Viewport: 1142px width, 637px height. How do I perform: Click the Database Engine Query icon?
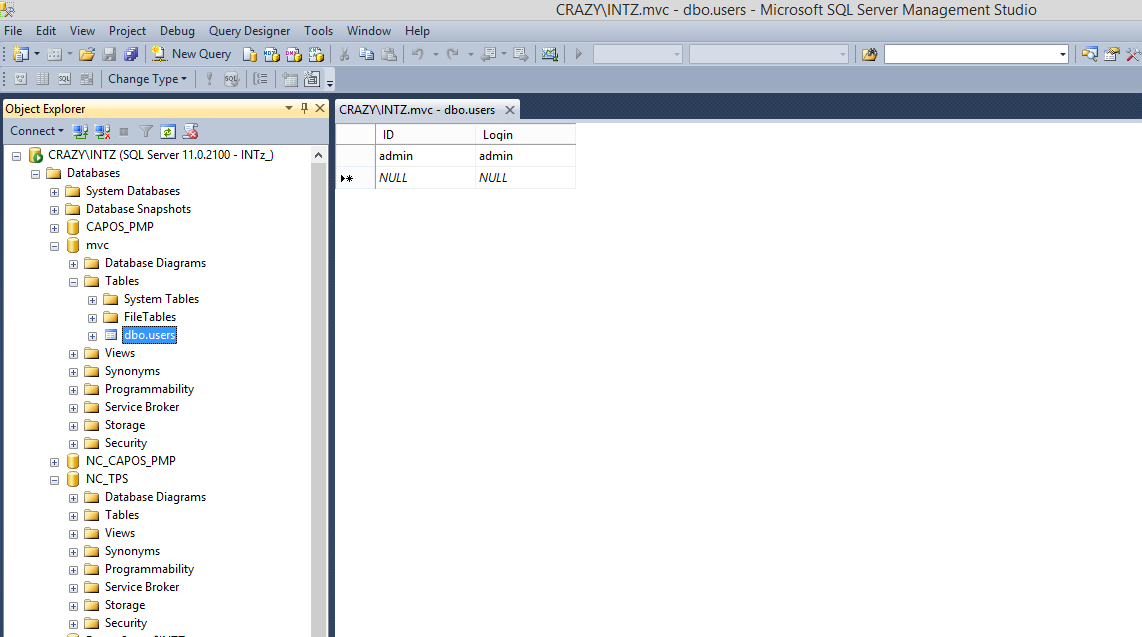tap(250, 54)
